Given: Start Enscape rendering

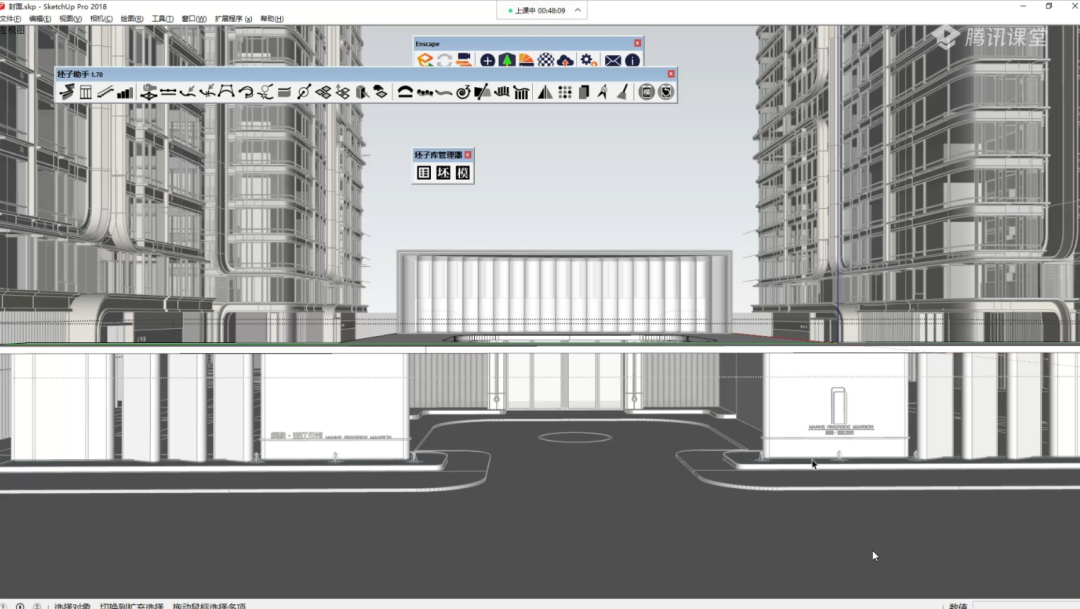Looking at the screenshot, I should coord(425,60).
